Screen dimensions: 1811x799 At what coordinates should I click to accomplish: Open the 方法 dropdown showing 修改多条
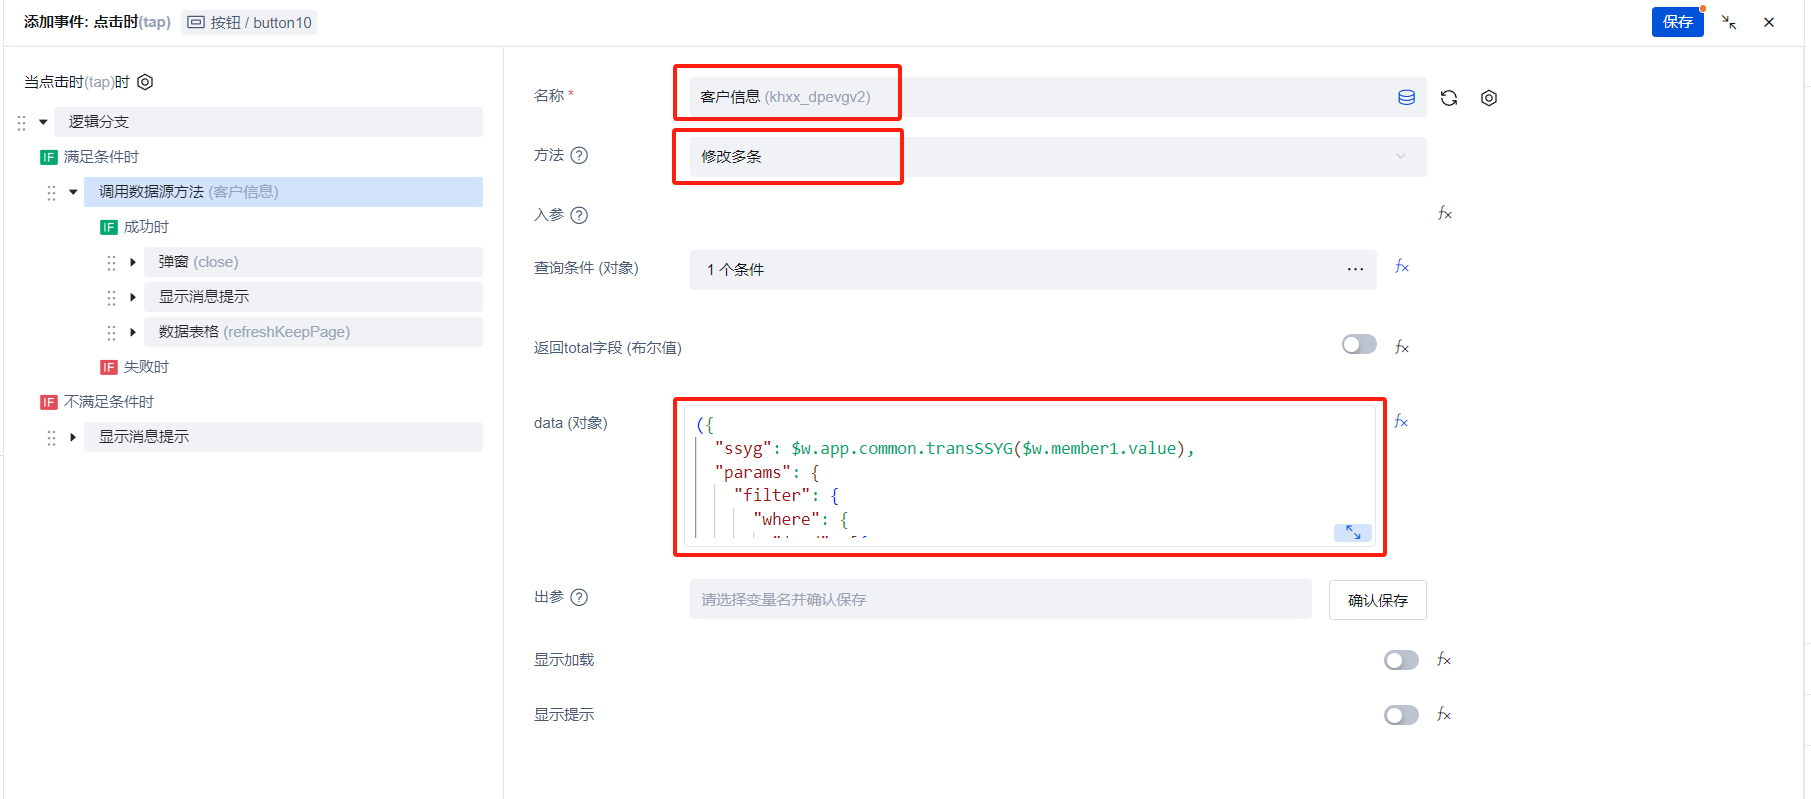coord(1057,157)
